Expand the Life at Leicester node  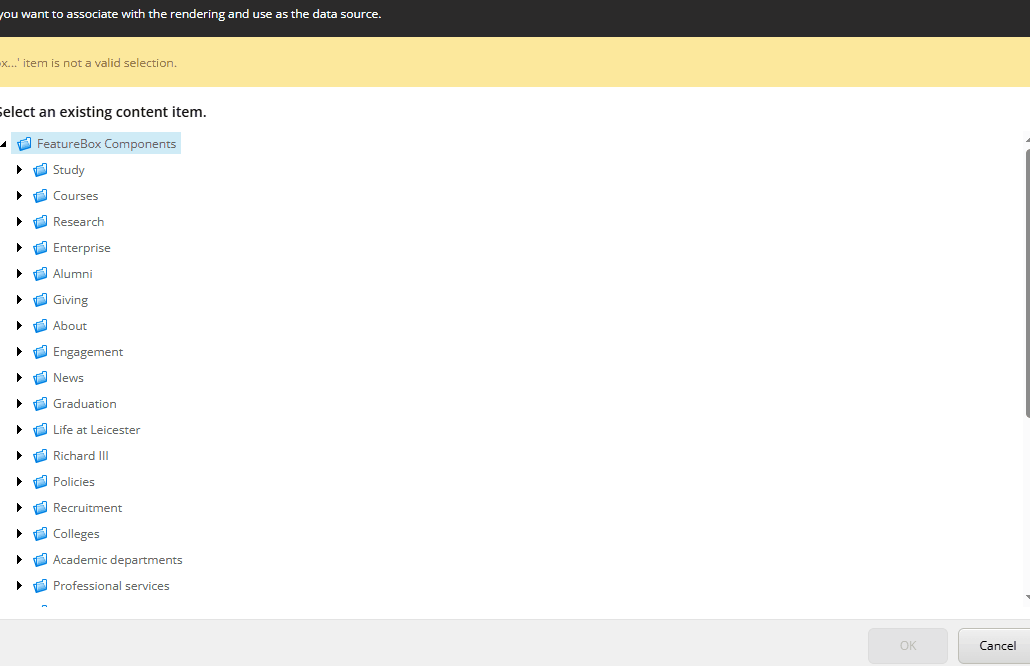tap(20, 429)
